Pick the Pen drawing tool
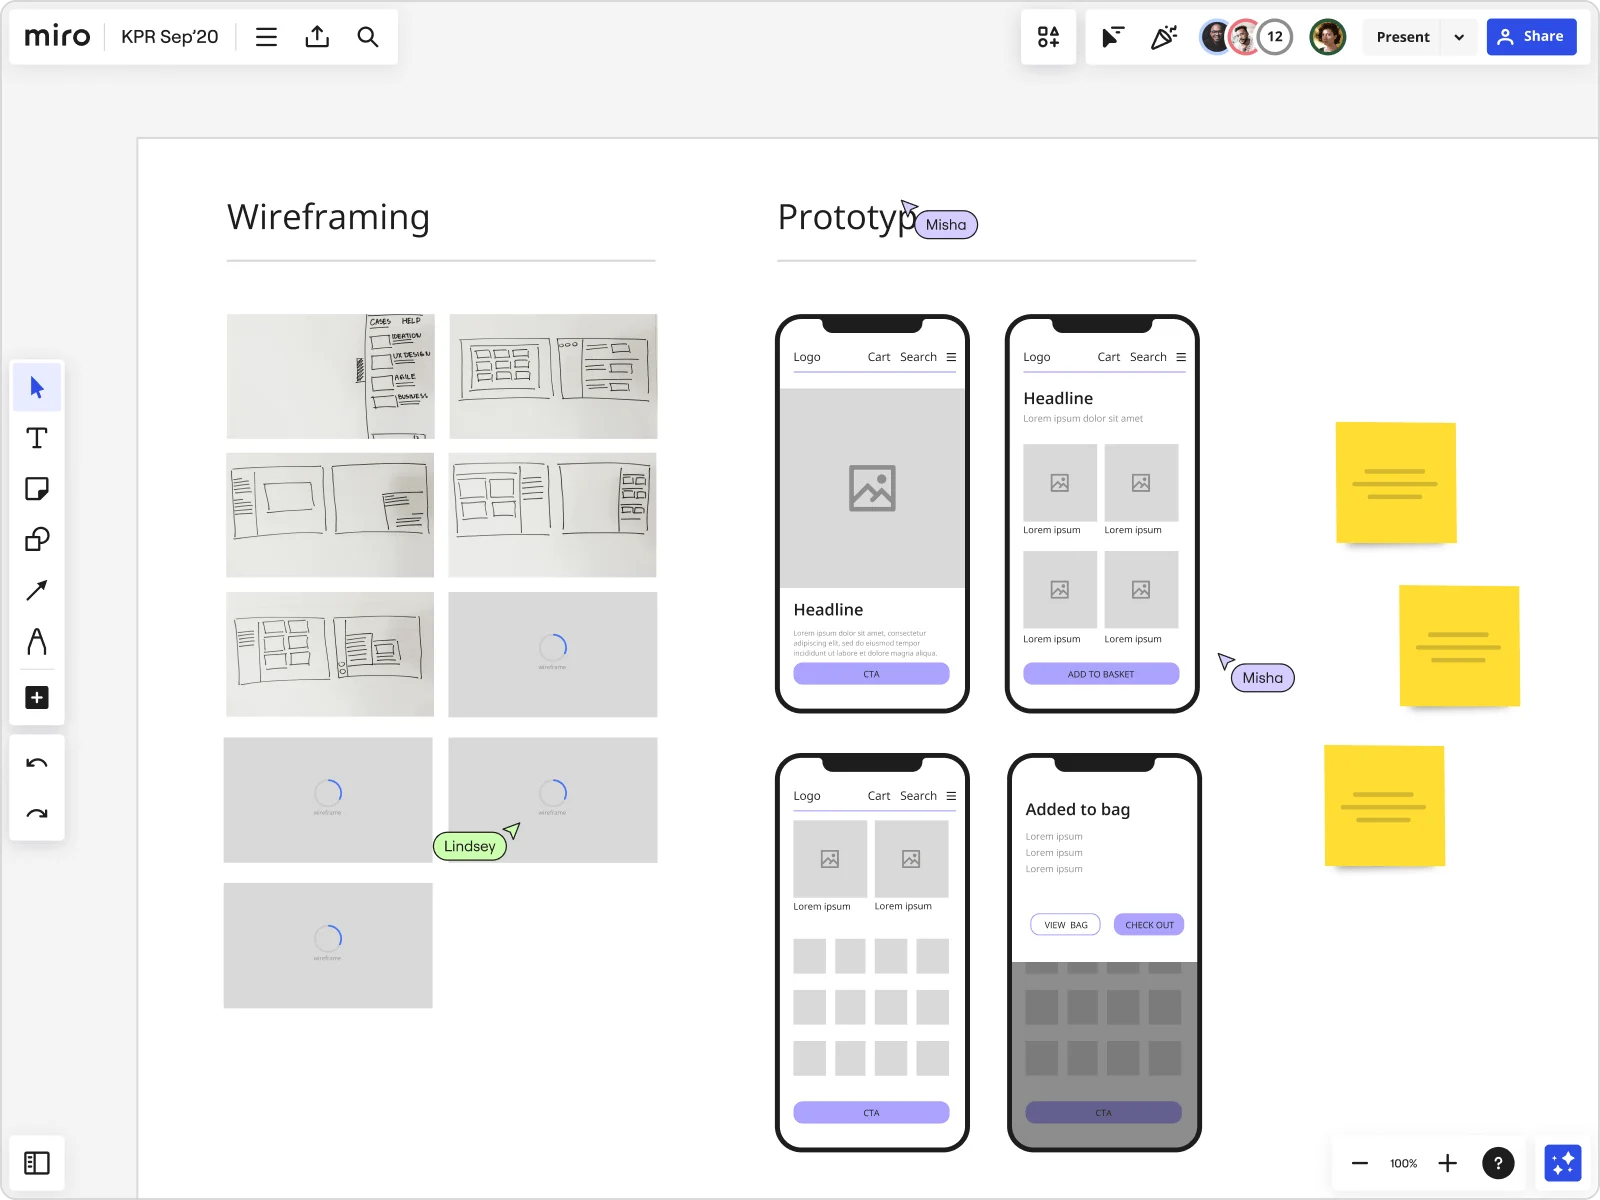1600x1200 pixels. click(x=37, y=642)
